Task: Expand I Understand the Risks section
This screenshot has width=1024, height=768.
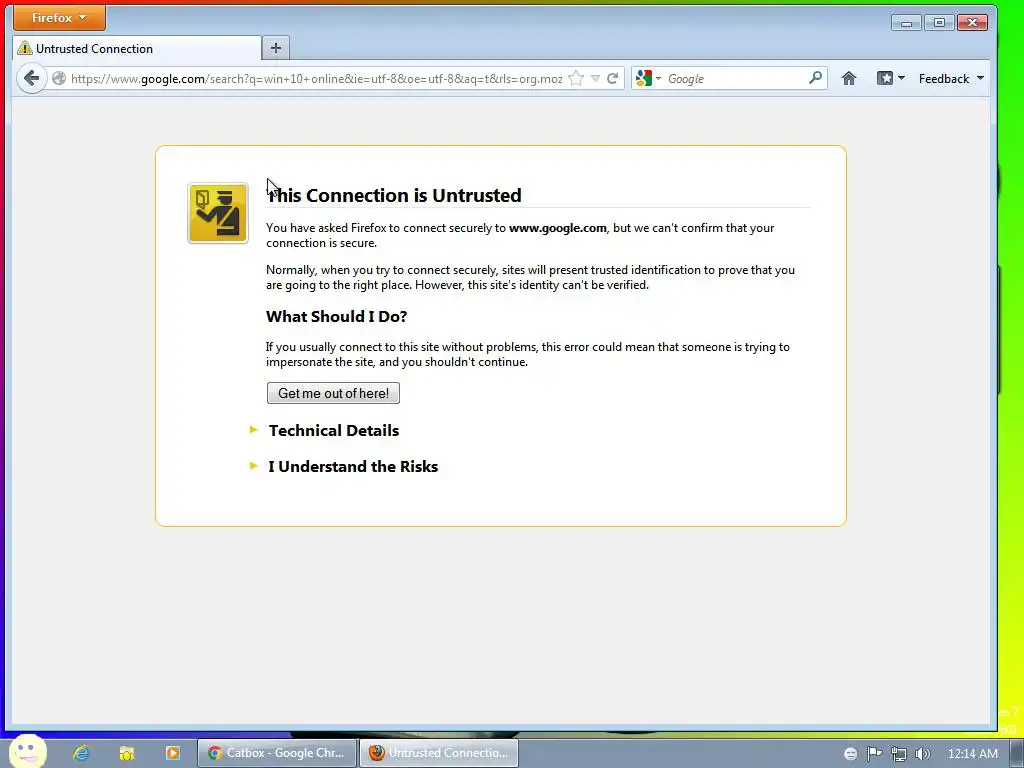Action: tap(353, 466)
